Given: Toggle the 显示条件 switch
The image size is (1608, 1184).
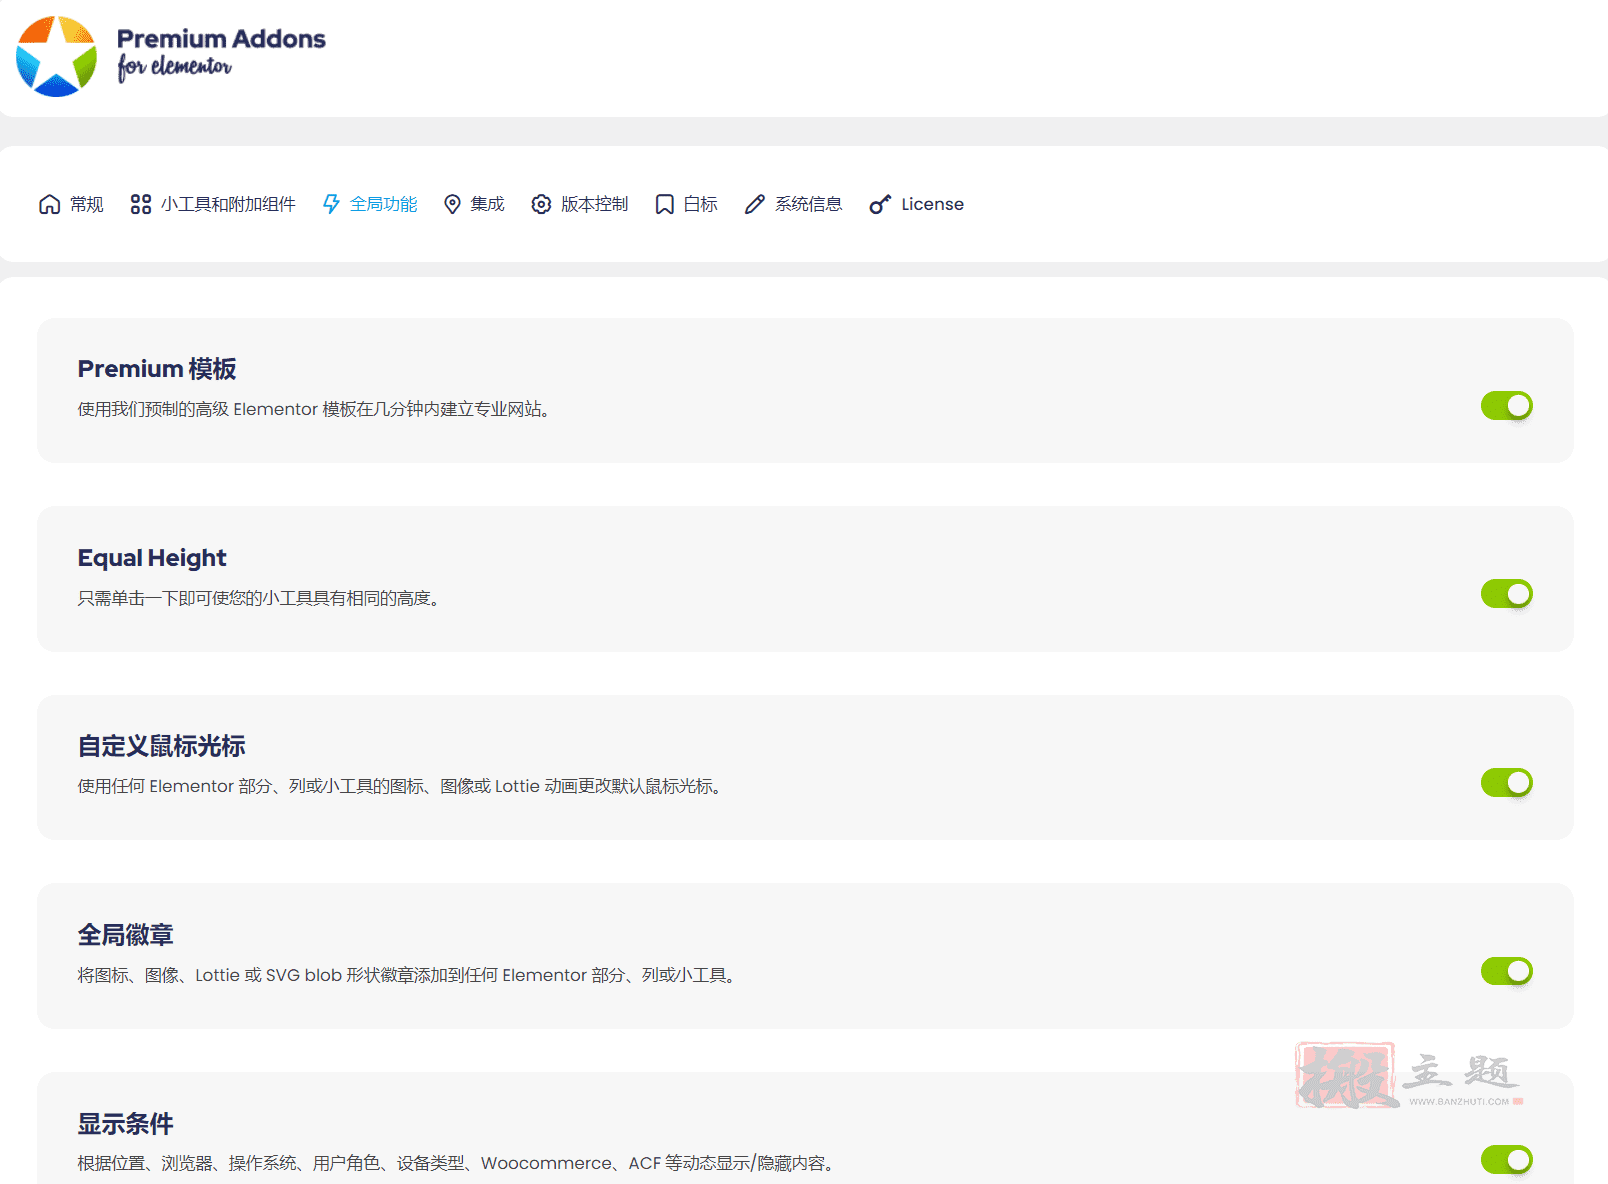Looking at the screenshot, I should [1506, 1160].
